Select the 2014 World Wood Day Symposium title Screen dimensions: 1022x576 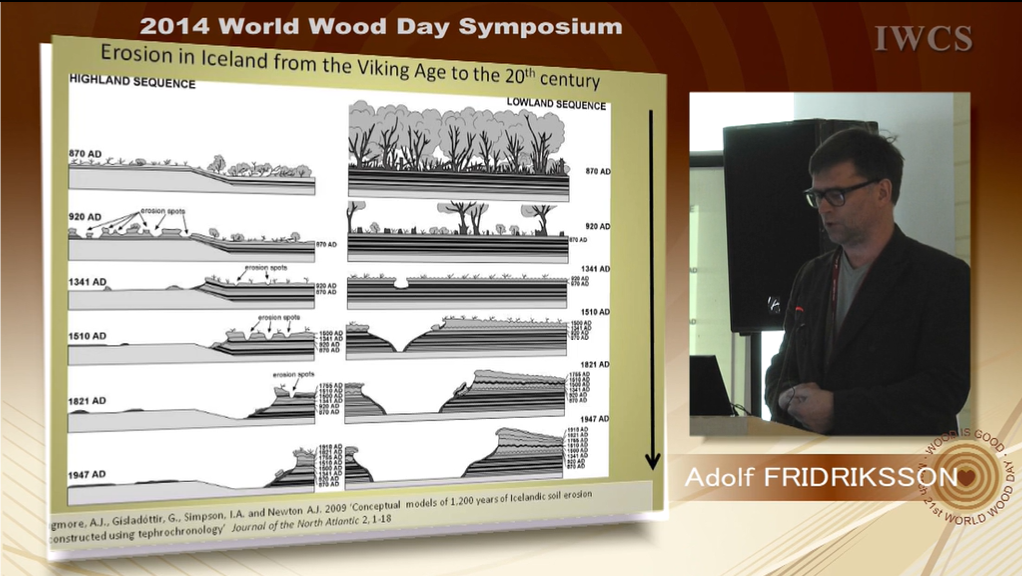[x=380, y=26]
